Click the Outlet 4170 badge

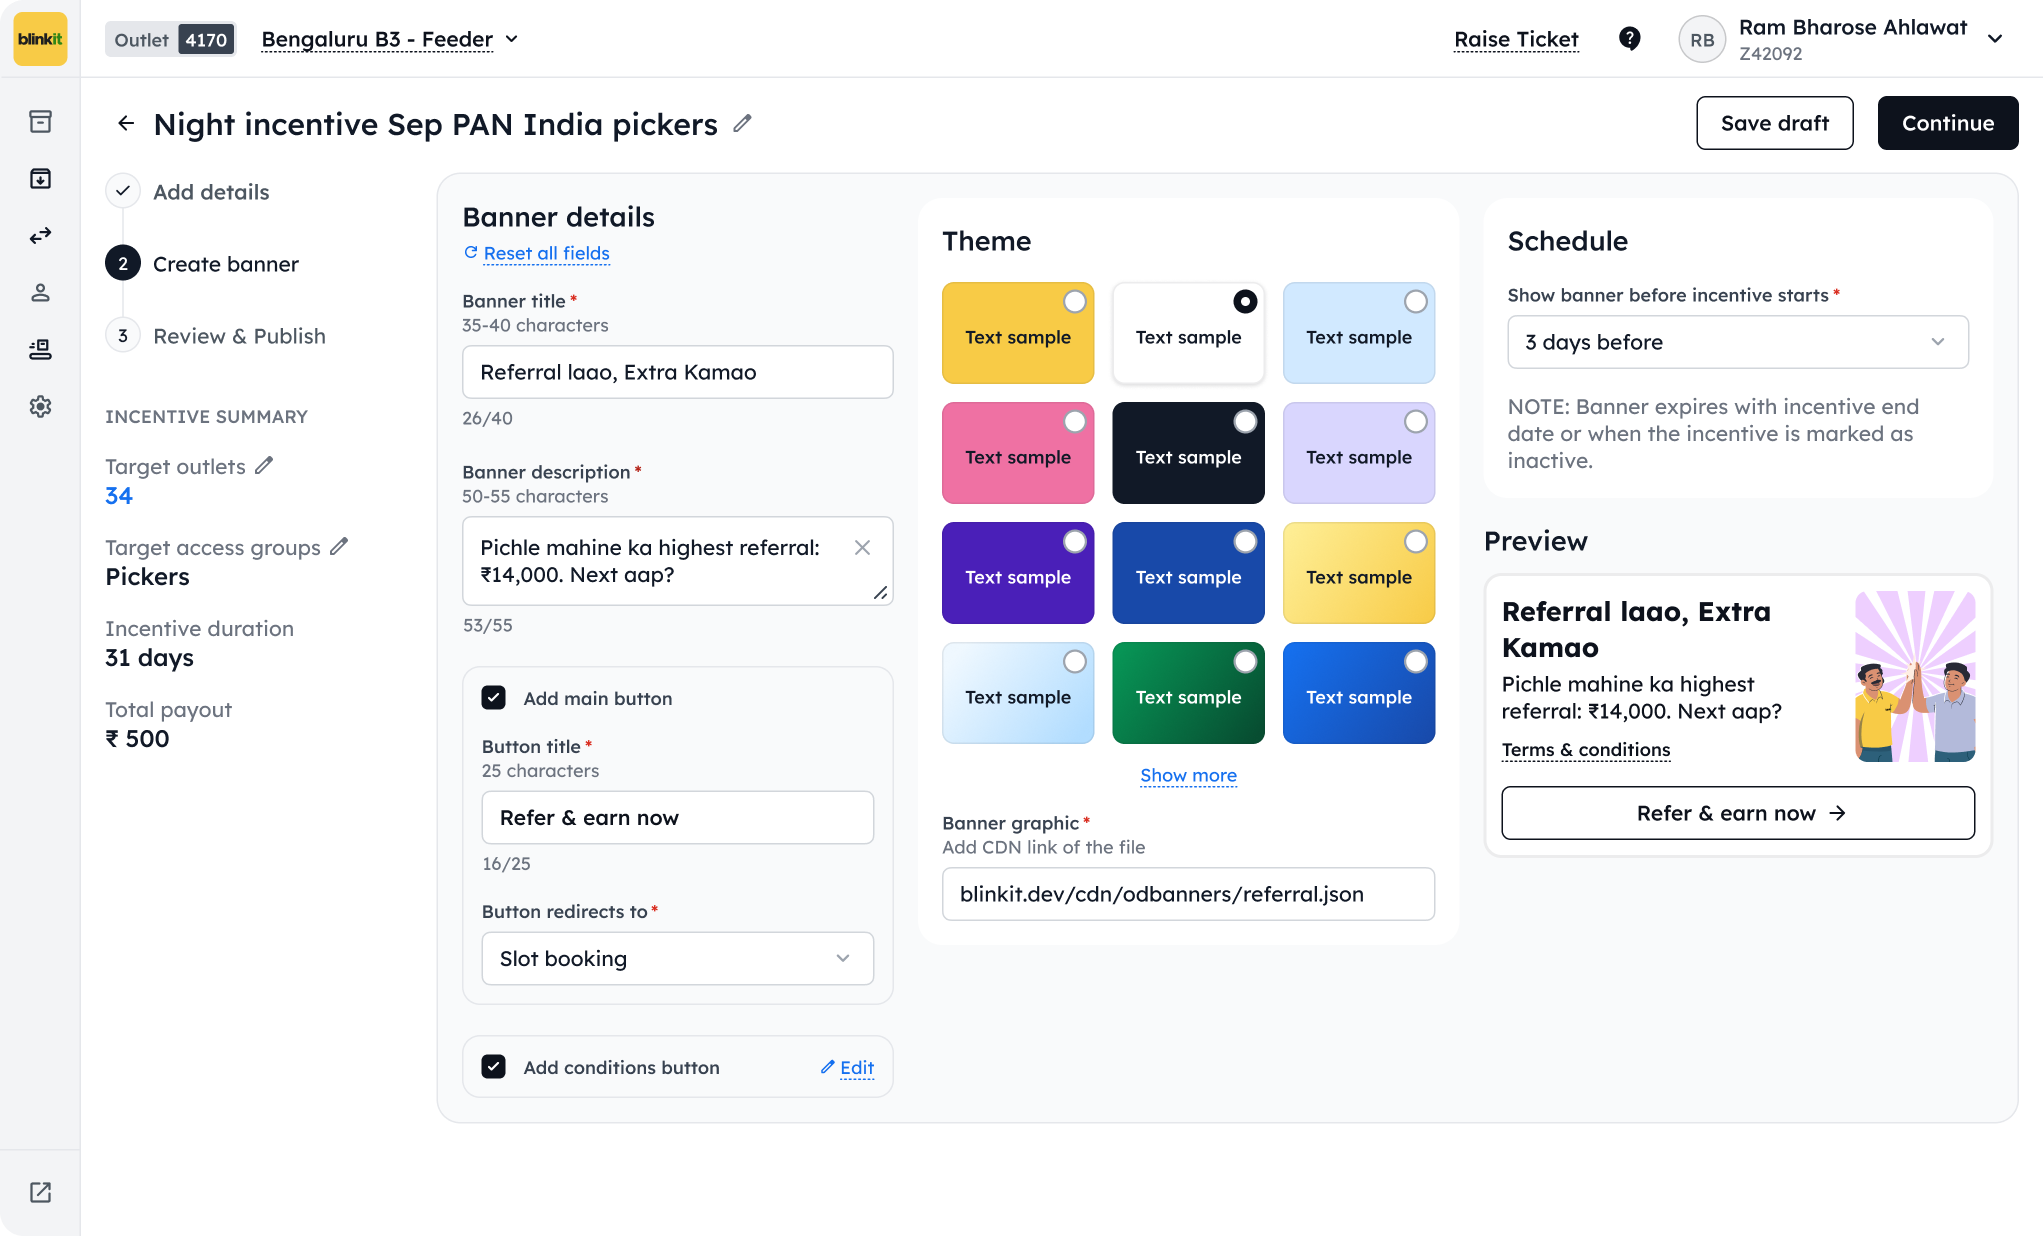171,40
